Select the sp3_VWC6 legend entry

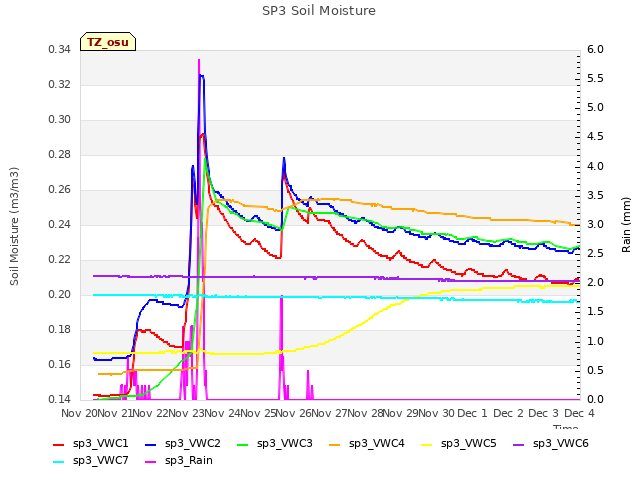tap(551, 444)
